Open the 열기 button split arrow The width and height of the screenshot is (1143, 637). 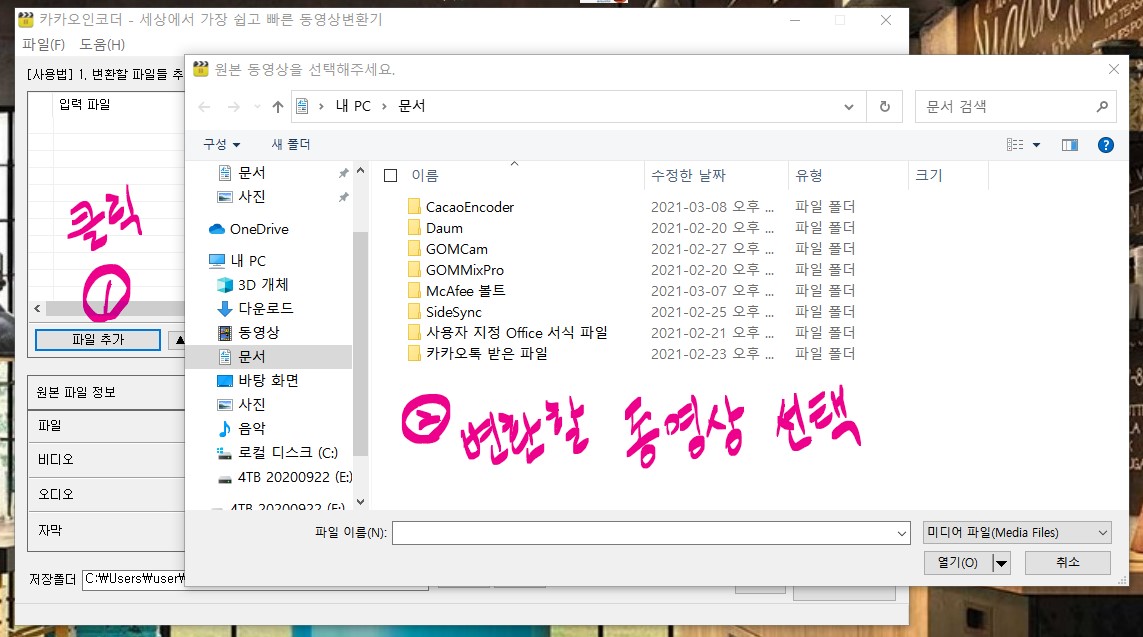click(1002, 563)
